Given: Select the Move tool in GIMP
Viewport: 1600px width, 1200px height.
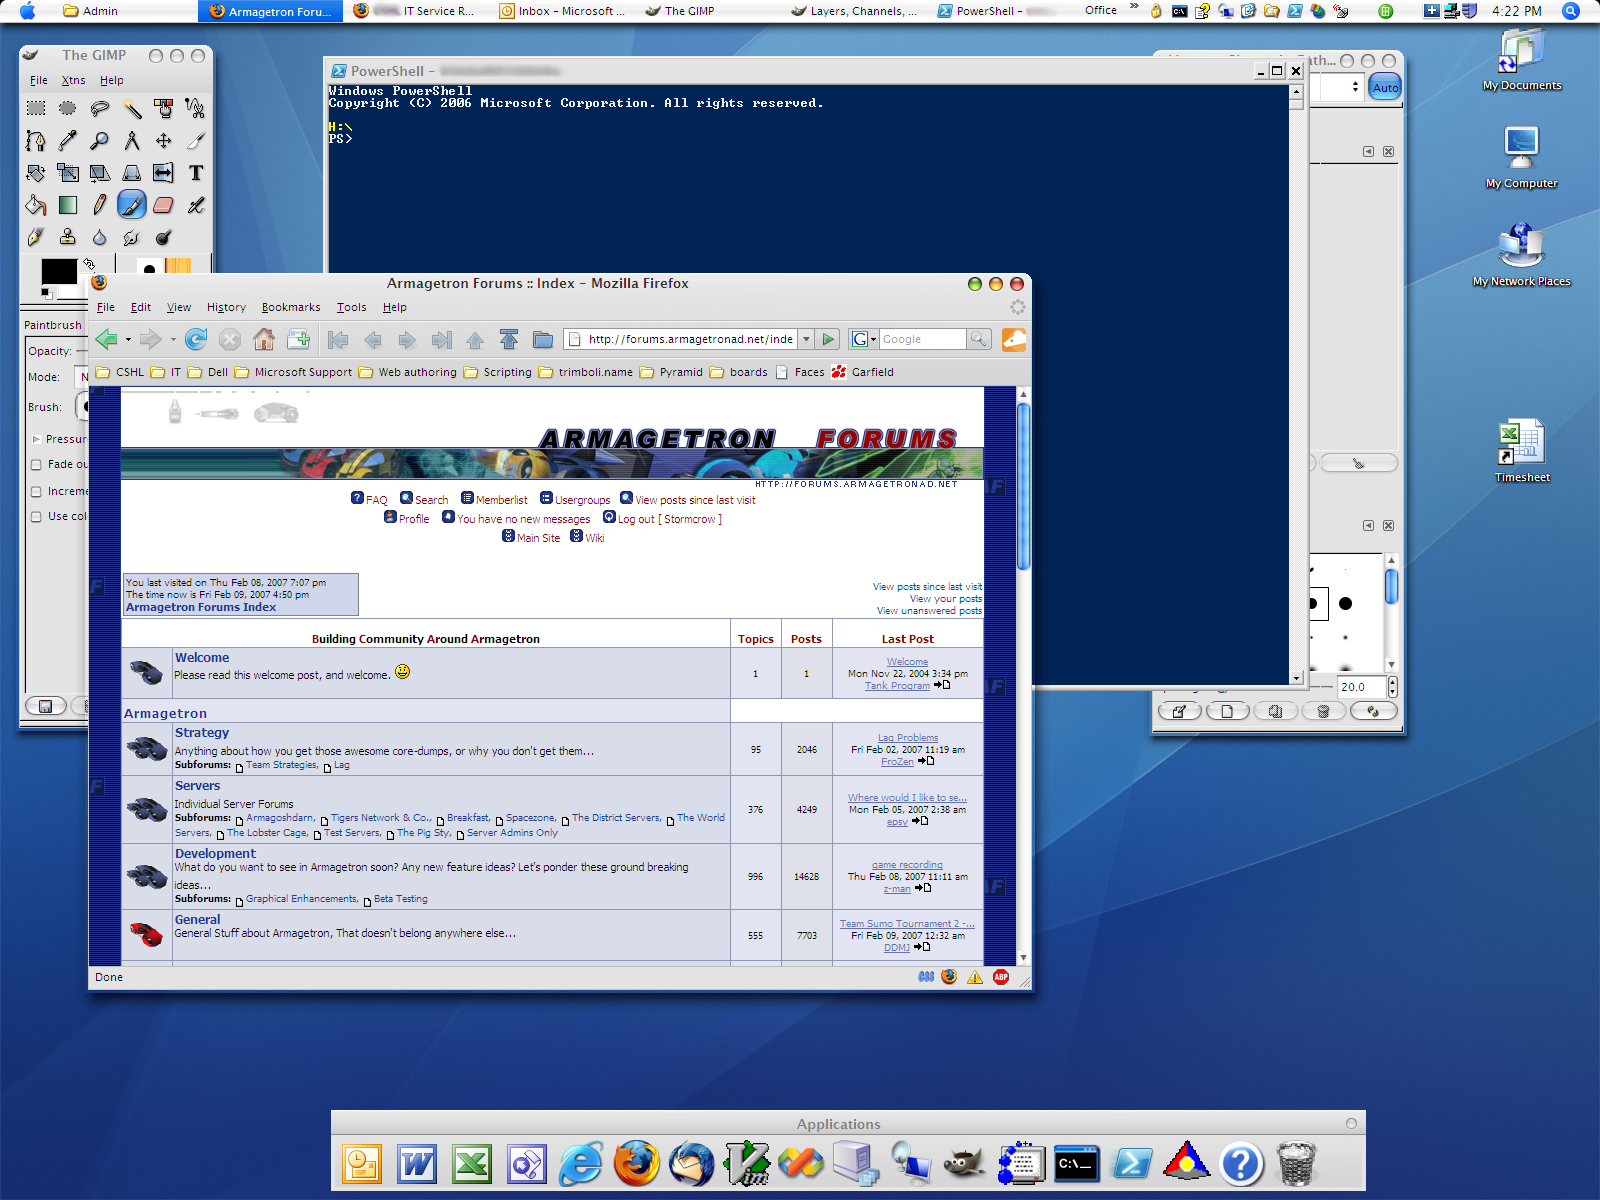Looking at the screenshot, I should (164, 141).
